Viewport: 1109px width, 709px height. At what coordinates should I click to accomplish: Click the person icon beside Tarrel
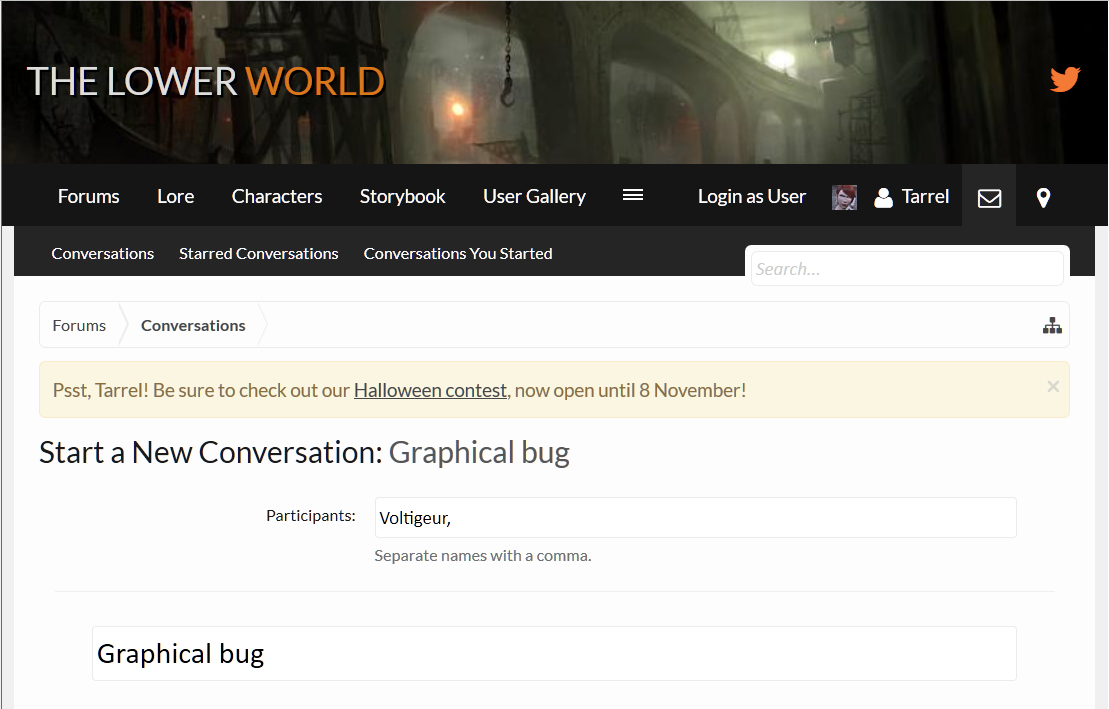pos(883,197)
